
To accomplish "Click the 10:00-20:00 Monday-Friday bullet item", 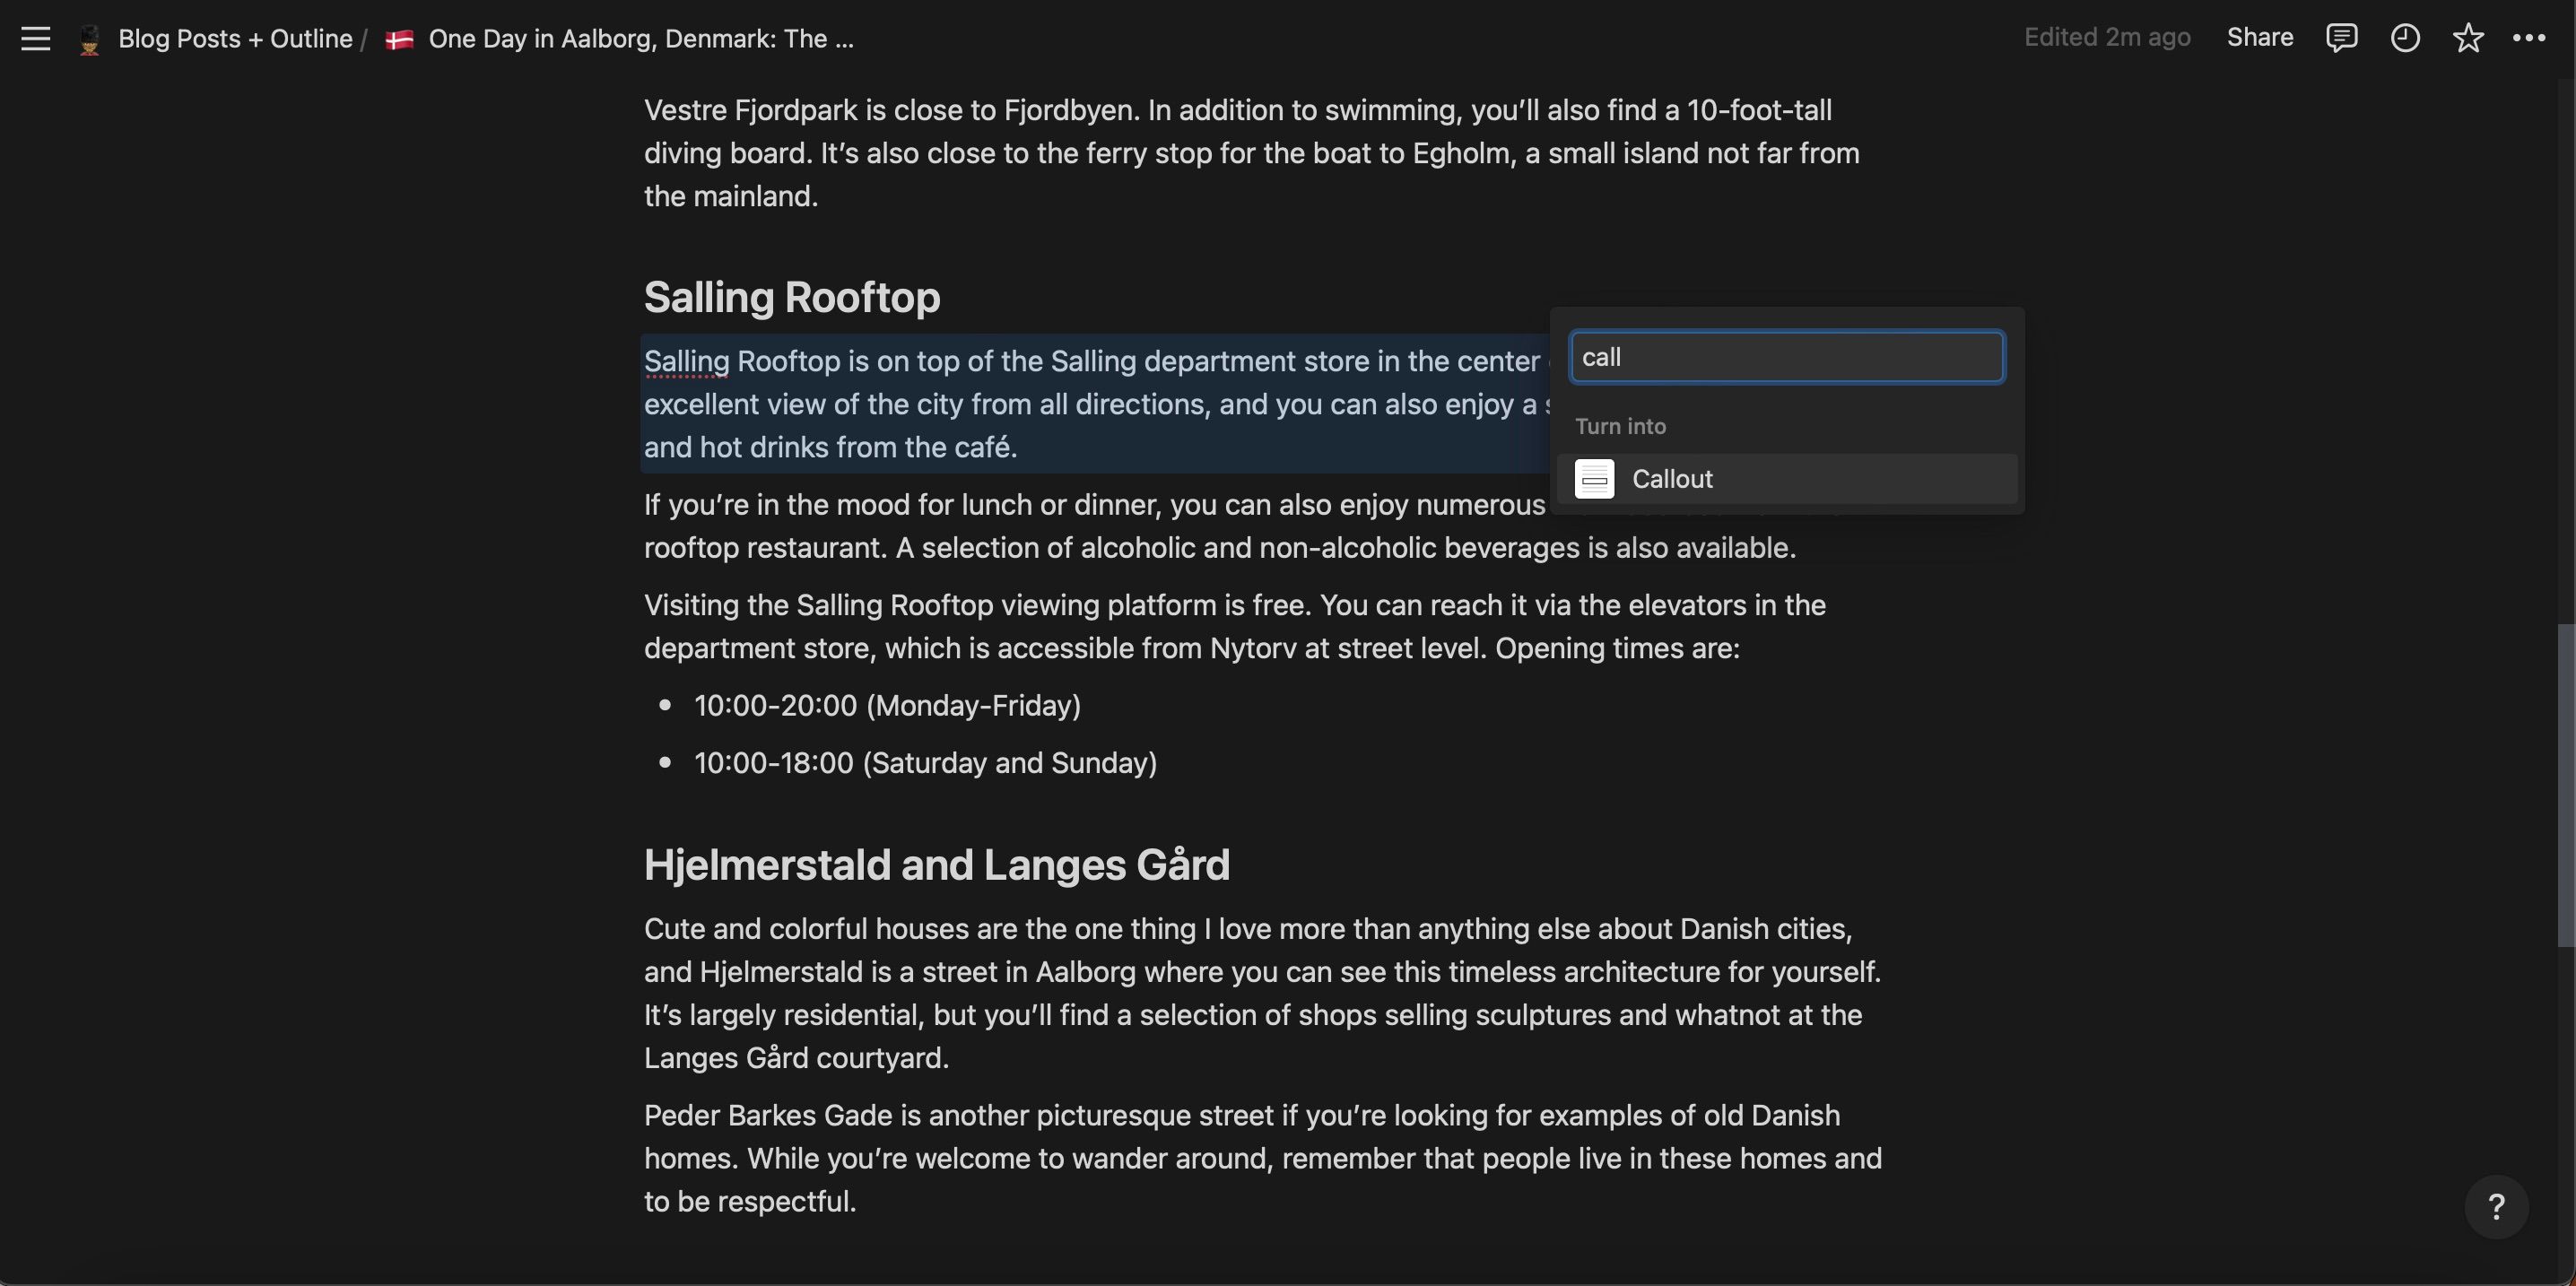I will point(887,706).
